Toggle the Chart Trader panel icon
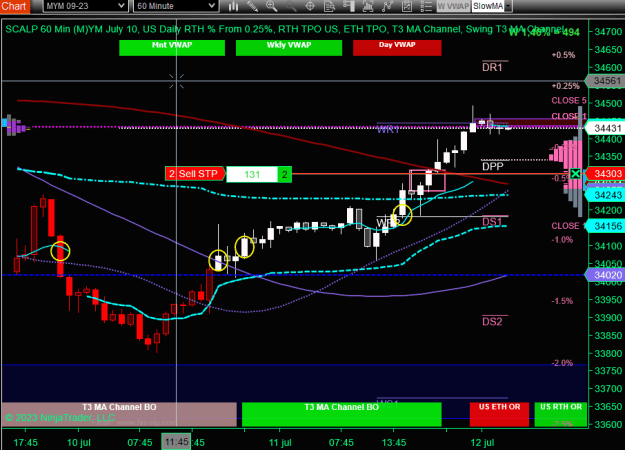This screenshot has width=625, height=450. point(349,6)
